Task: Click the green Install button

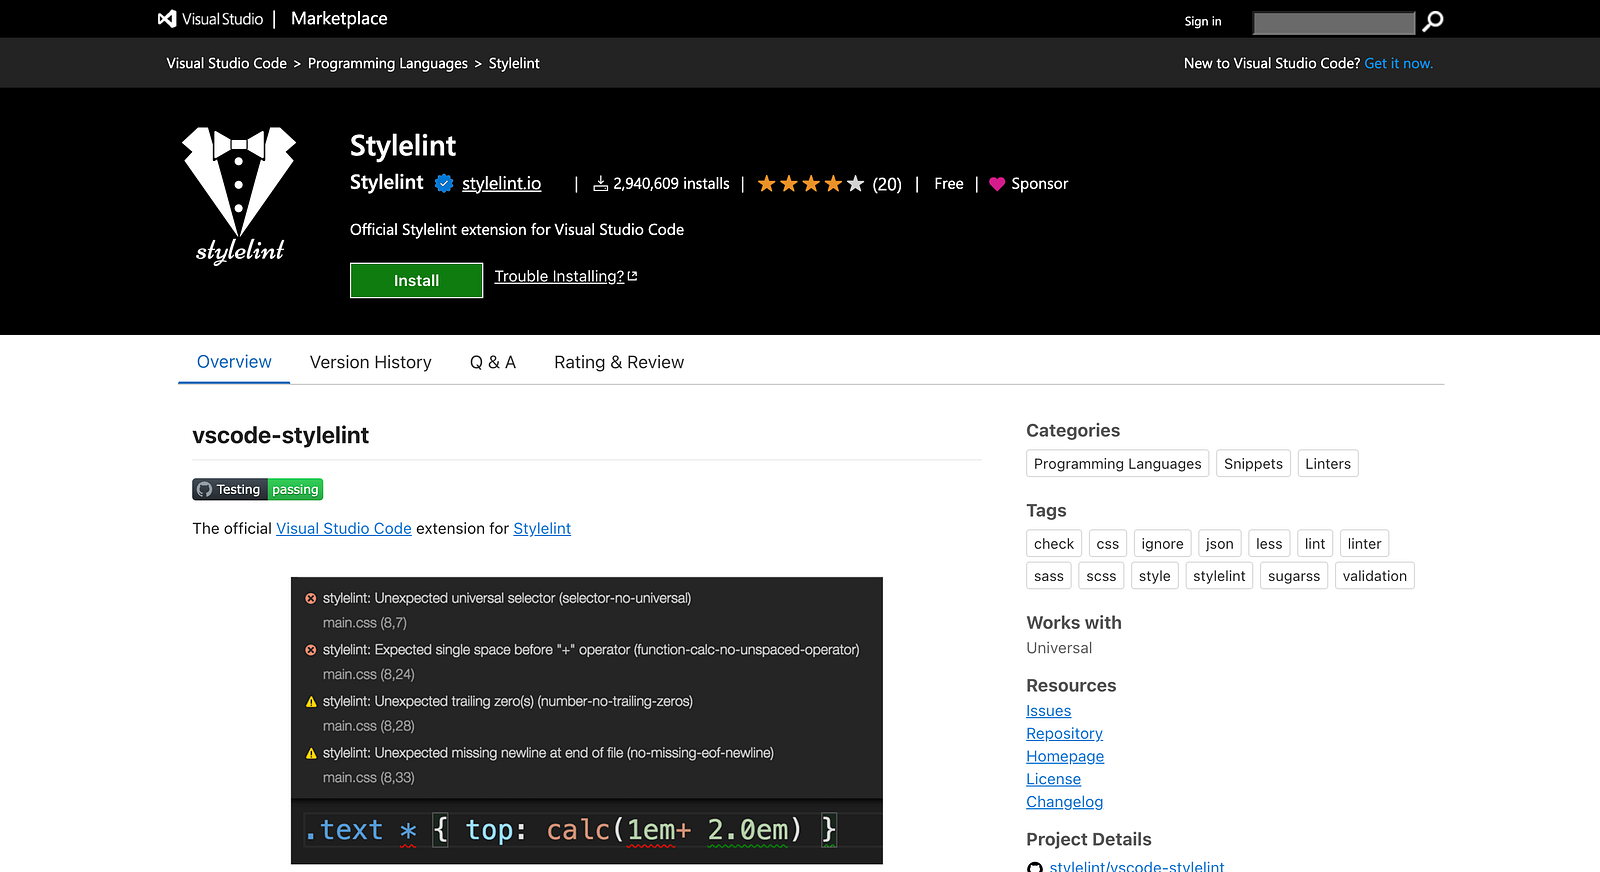Action: click(x=416, y=280)
